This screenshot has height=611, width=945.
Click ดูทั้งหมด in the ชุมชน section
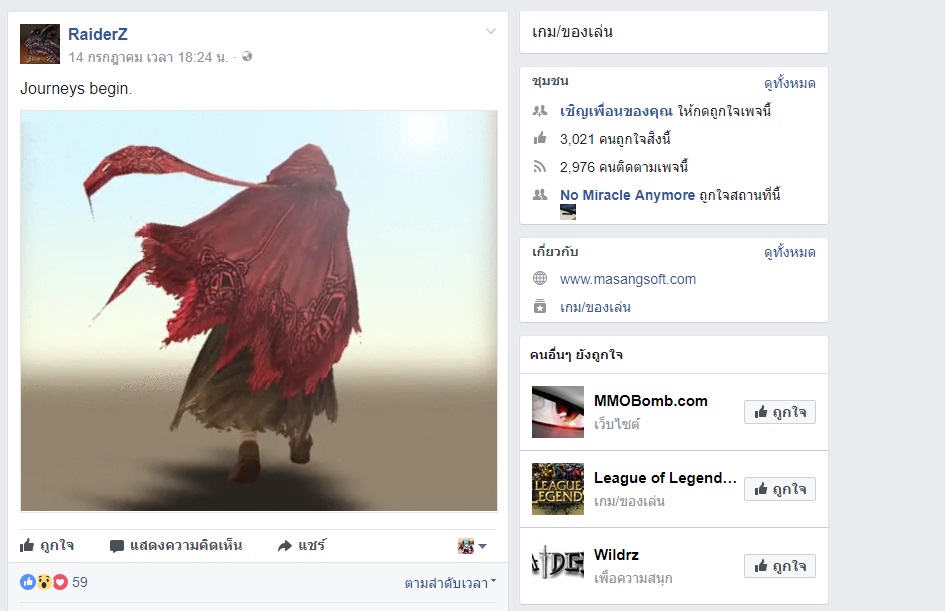click(x=789, y=84)
